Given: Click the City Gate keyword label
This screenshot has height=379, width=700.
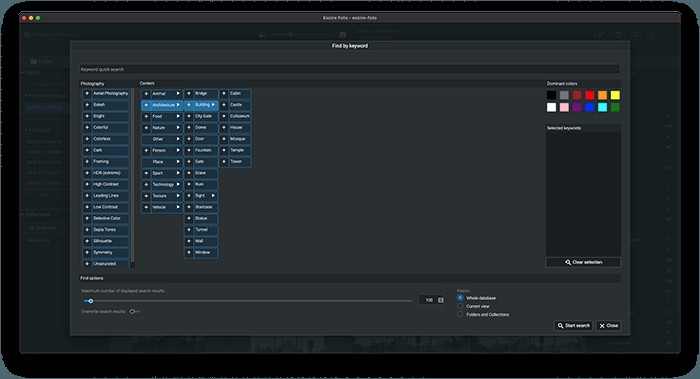Looking at the screenshot, I should pyautogui.click(x=203, y=116).
